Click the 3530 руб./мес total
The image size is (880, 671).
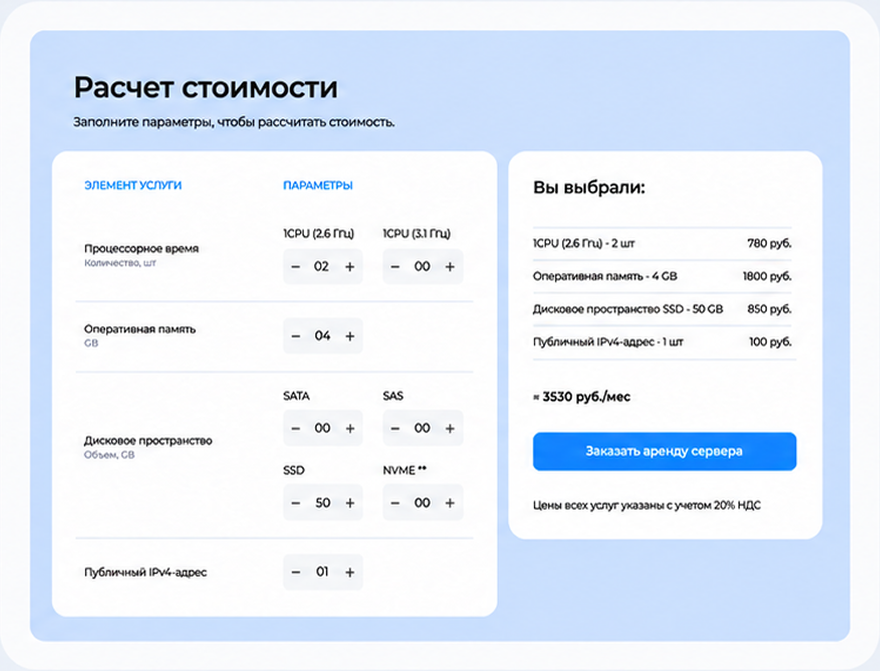tap(582, 397)
